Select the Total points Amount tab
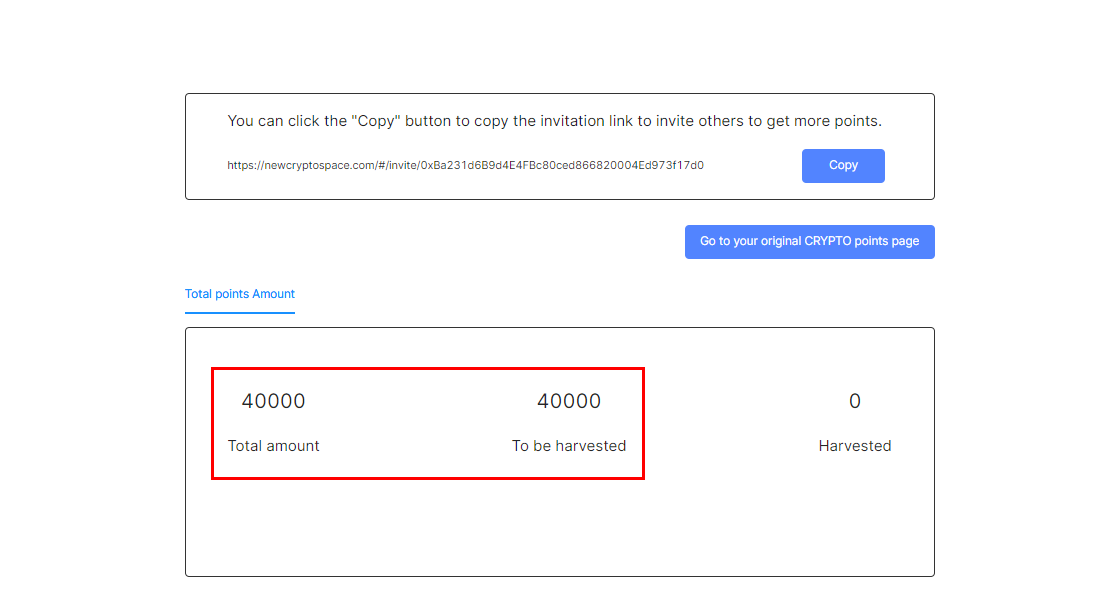 (x=240, y=294)
